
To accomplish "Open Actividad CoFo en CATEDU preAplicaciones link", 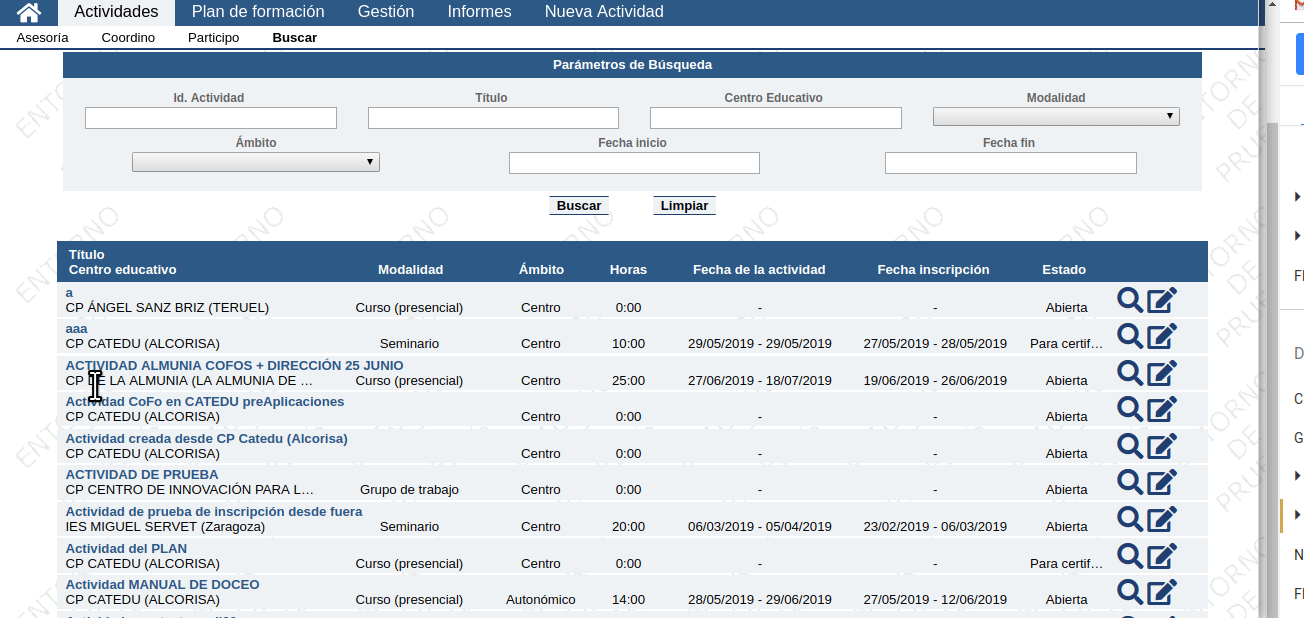I will click(205, 402).
